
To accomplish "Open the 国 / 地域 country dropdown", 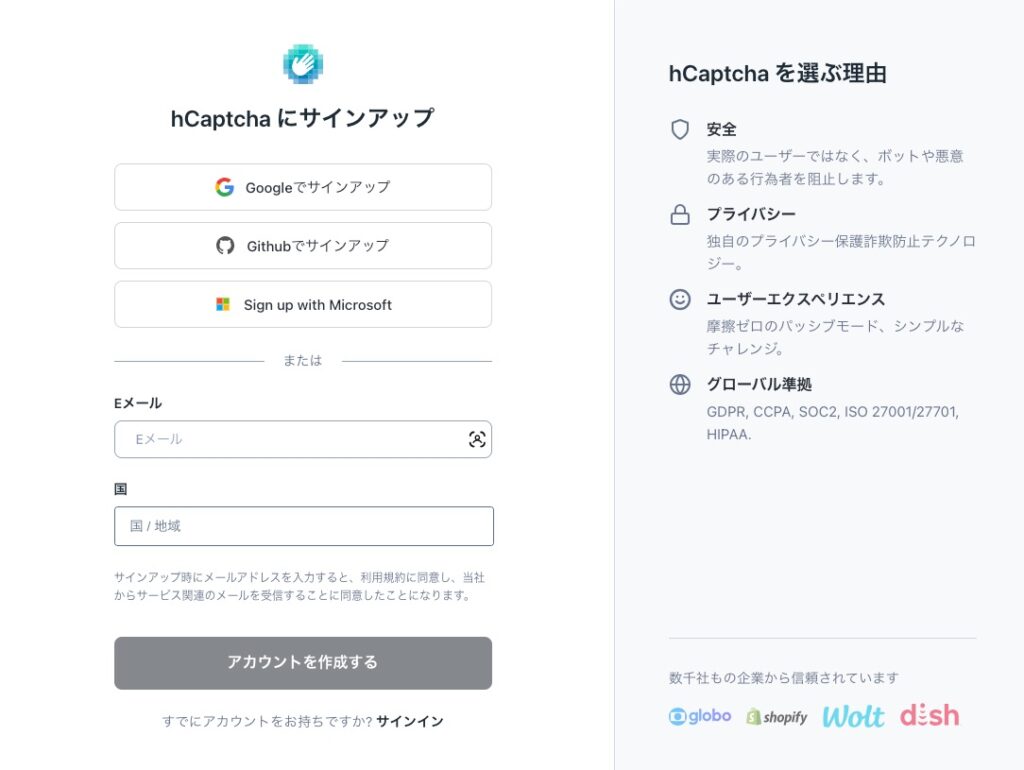I will click(303, 526).
